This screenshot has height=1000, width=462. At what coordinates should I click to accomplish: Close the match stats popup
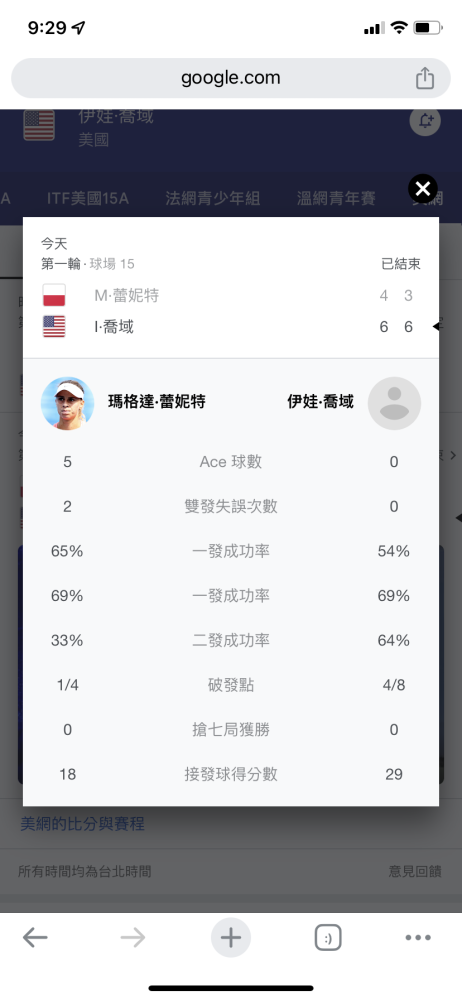click(423, 189)
